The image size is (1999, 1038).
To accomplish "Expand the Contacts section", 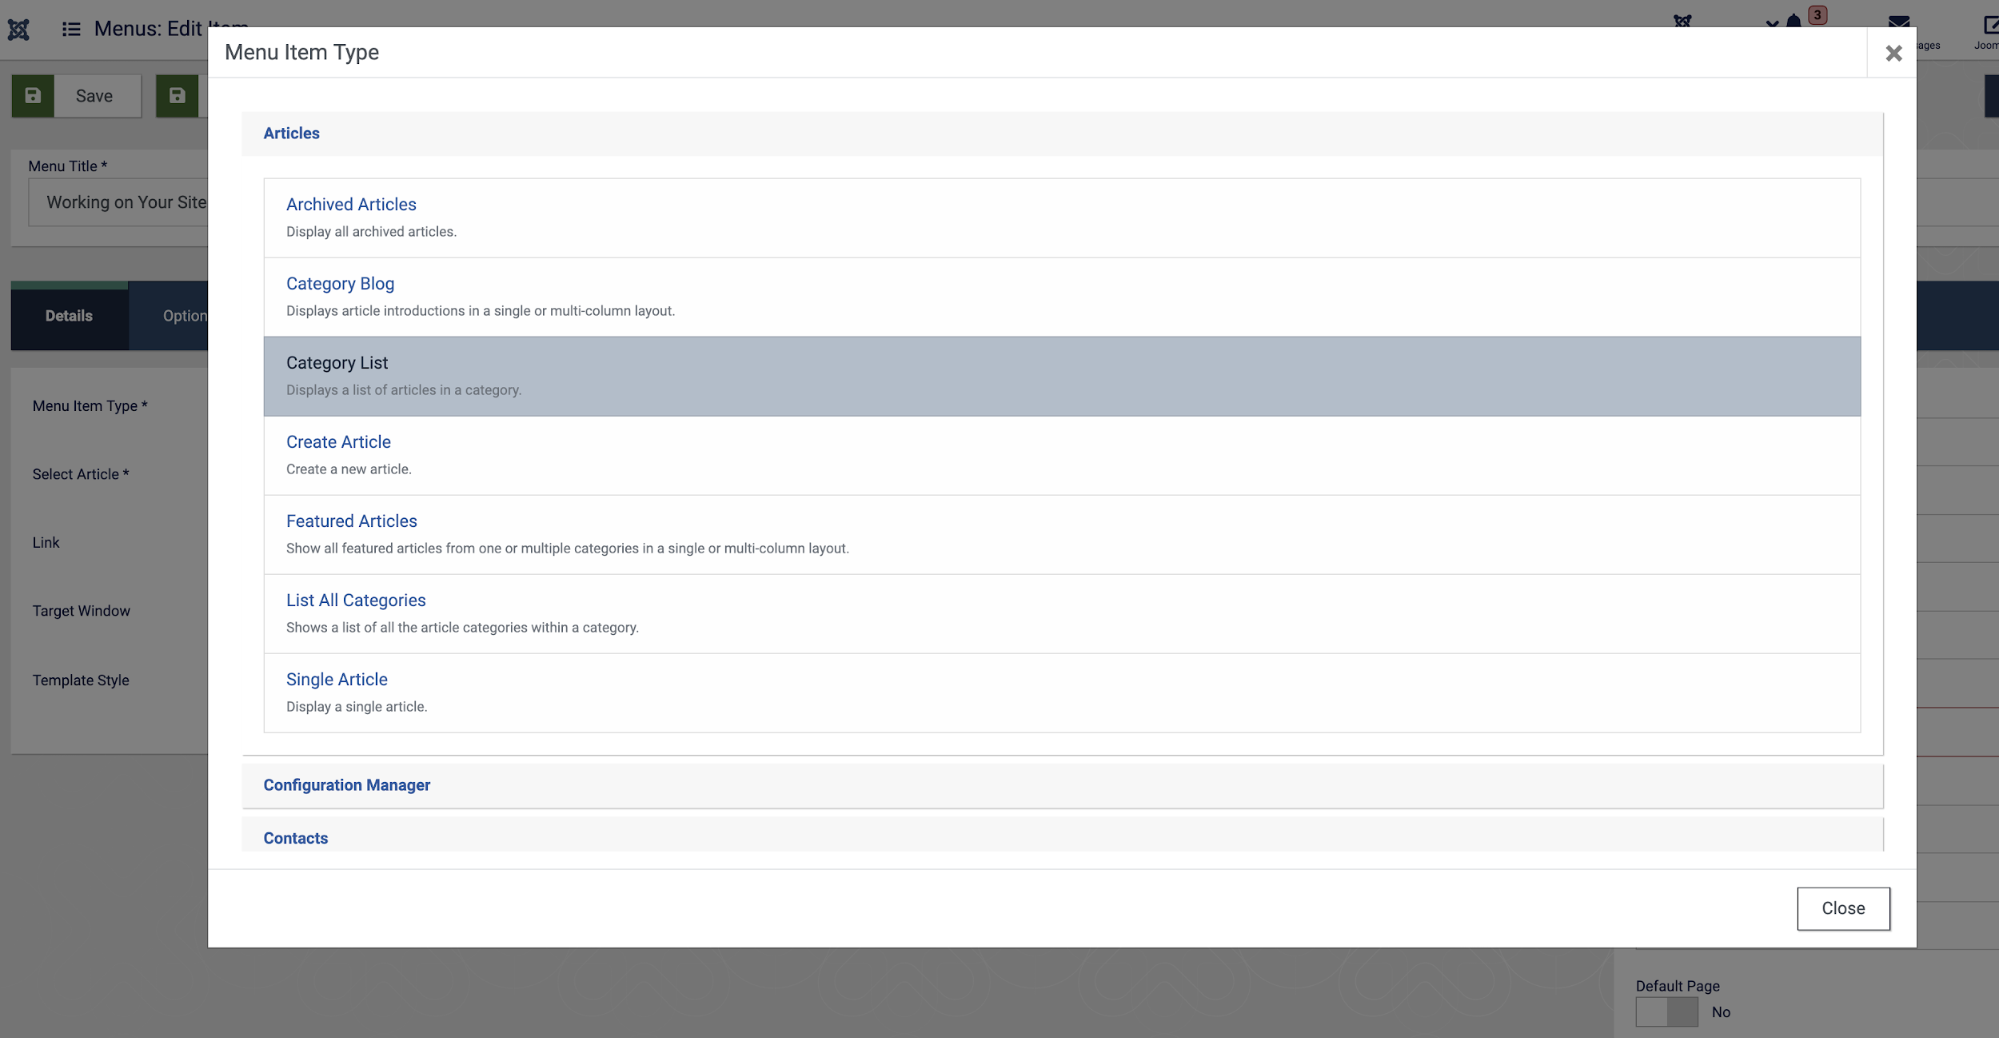I will (295, 838).
